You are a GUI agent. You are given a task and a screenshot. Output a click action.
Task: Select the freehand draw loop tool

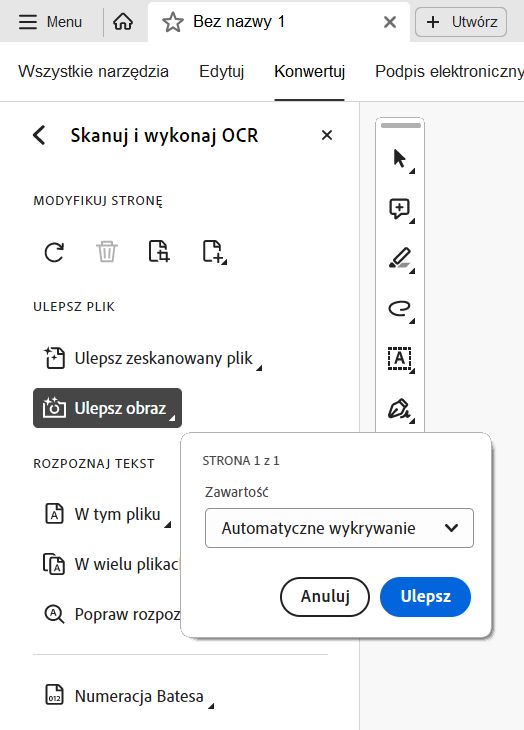pyautogui.click(x=400, y=309)
